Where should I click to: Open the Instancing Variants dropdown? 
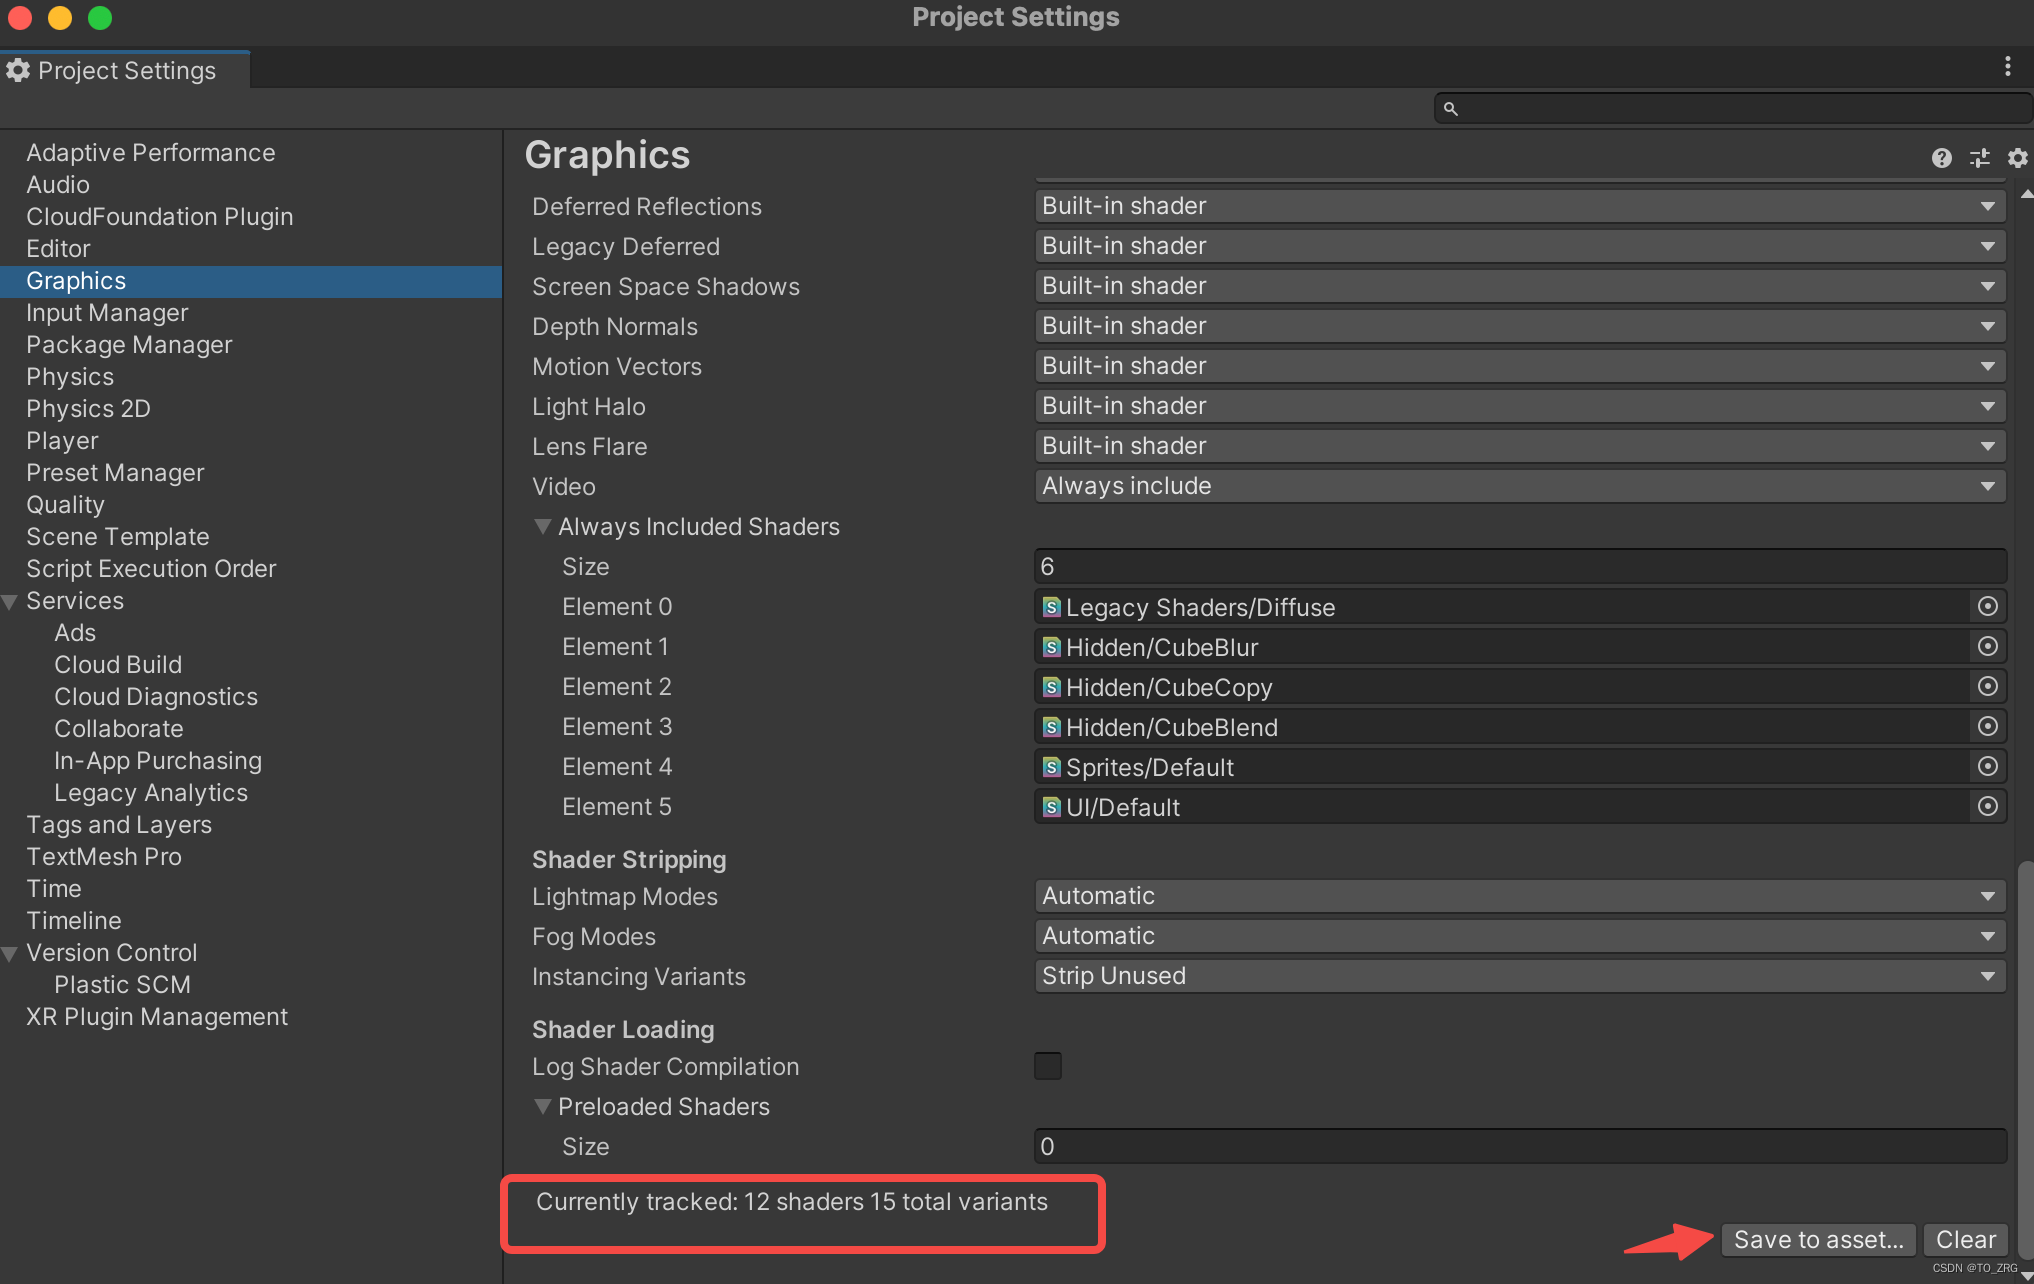(1519, 976)
